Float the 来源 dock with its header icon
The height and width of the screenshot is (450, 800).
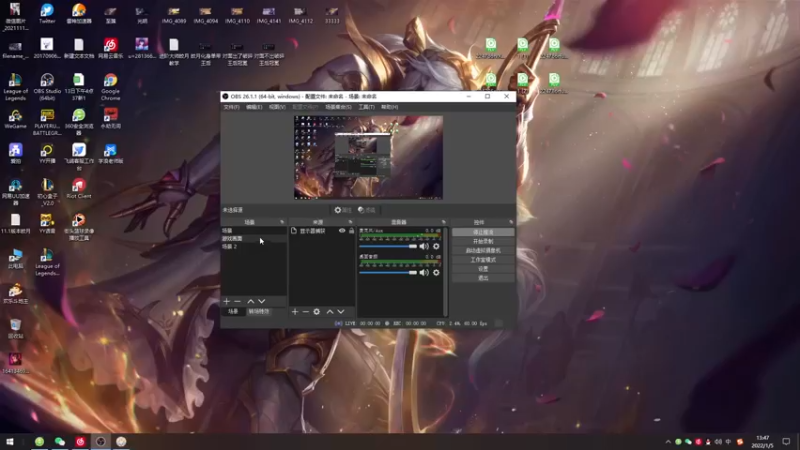351,222
